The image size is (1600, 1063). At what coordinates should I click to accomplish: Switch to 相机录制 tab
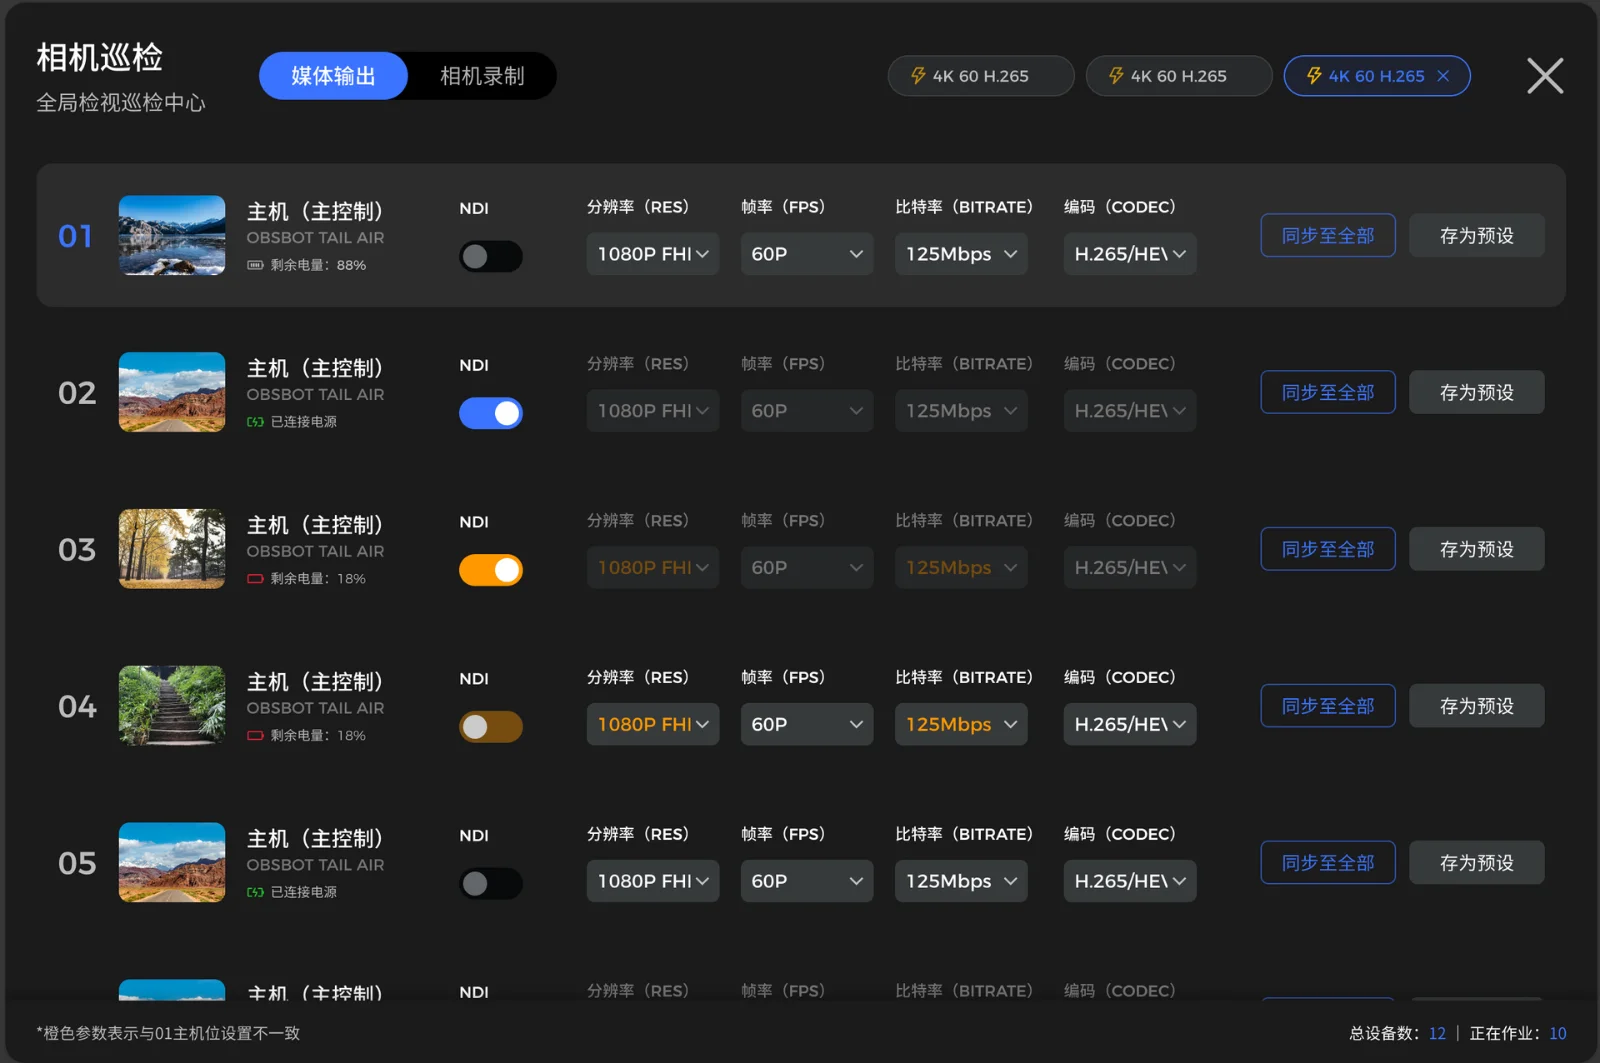482,76
